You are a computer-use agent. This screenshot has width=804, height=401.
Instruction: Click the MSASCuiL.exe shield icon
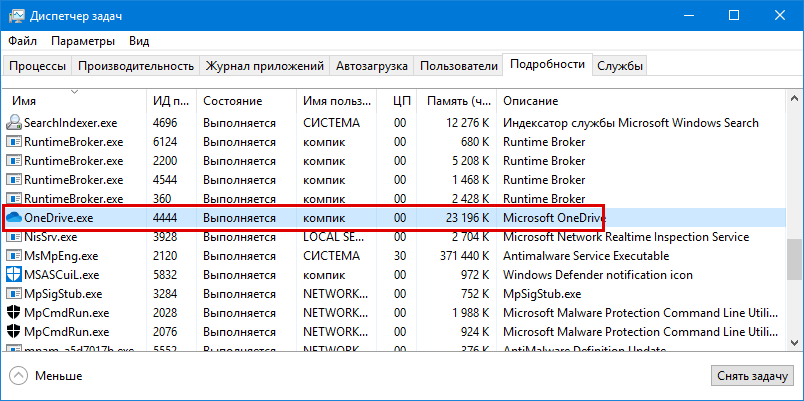(14, 275)
